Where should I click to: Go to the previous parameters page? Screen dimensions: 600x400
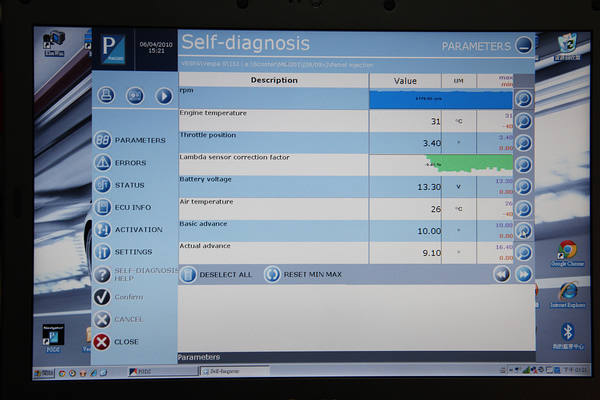tap(502, 274)
